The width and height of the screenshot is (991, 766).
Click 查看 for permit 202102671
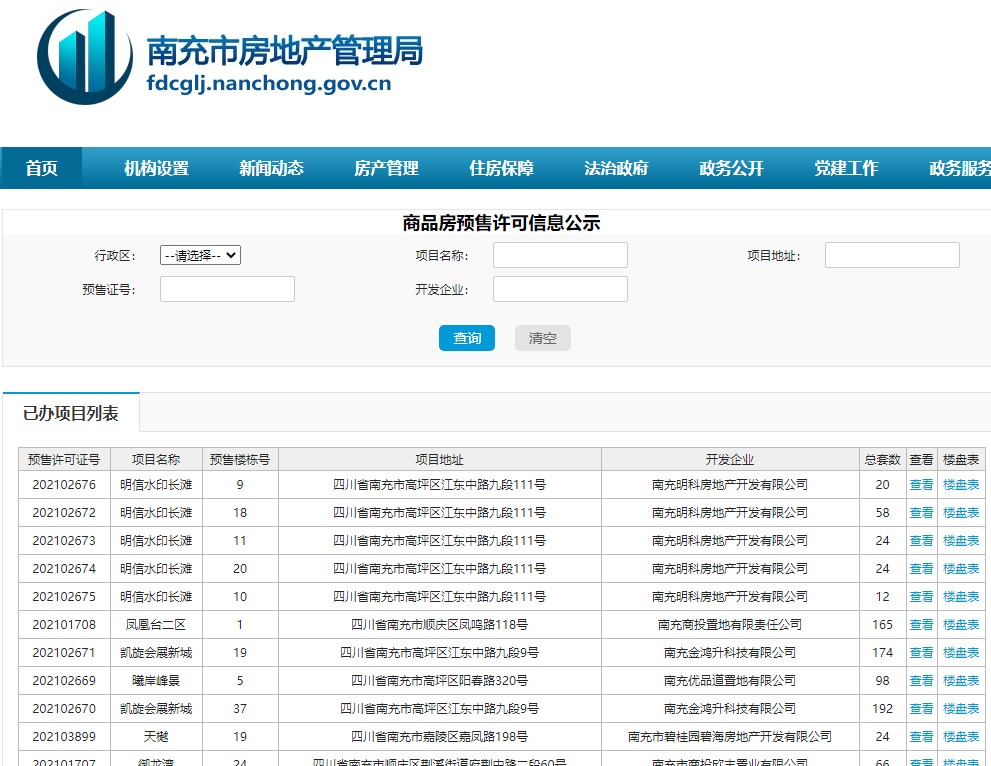pyautogui.click(x=921, y=652)
